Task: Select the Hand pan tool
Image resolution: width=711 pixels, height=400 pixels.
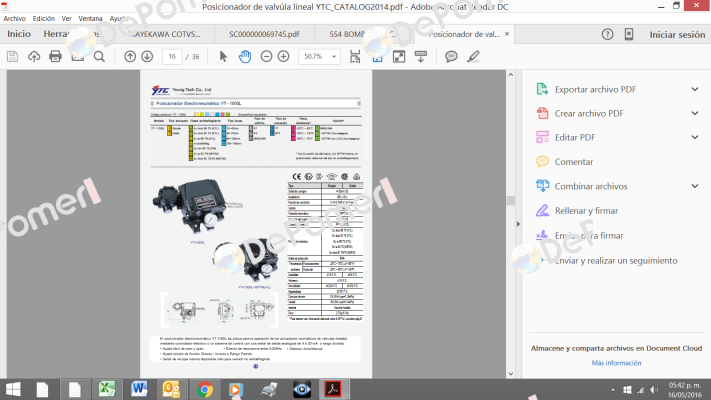Action: click(245, 56)
